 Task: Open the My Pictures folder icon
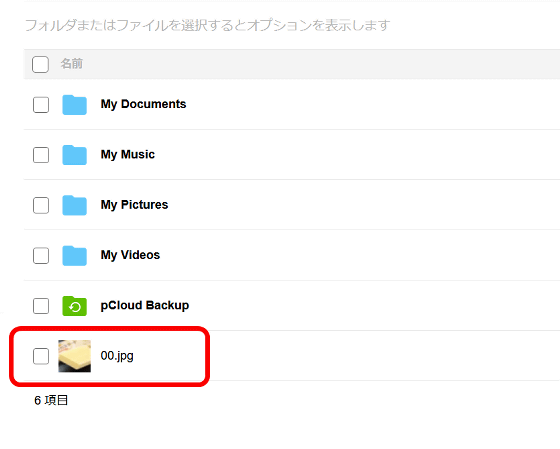pos(74,205)
